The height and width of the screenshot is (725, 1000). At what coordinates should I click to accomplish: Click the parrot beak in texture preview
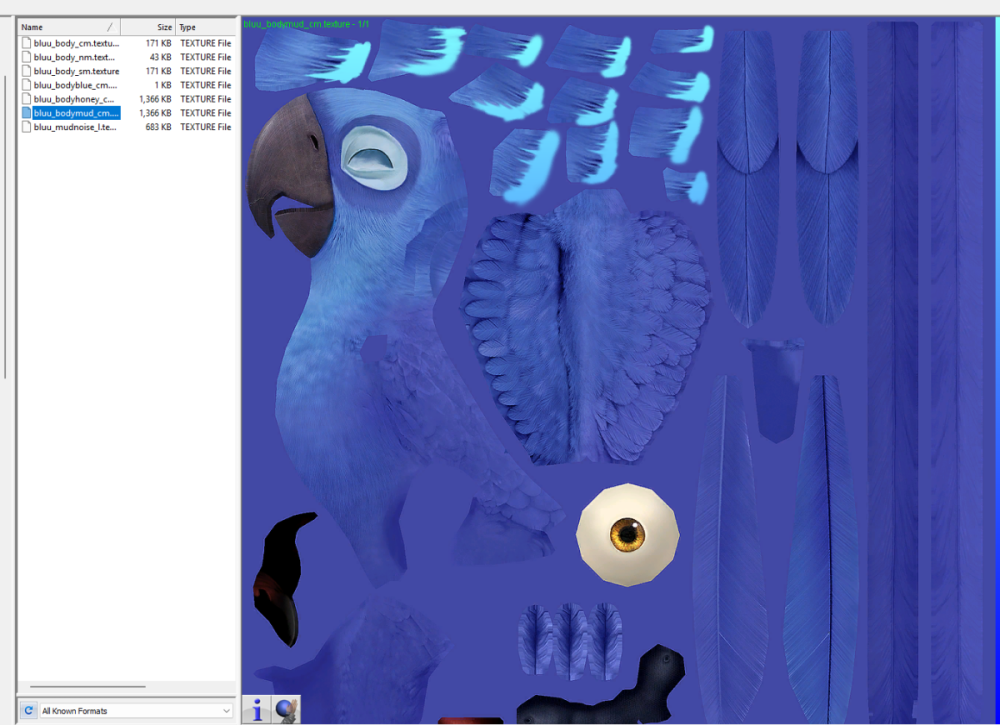click(291, 175)
